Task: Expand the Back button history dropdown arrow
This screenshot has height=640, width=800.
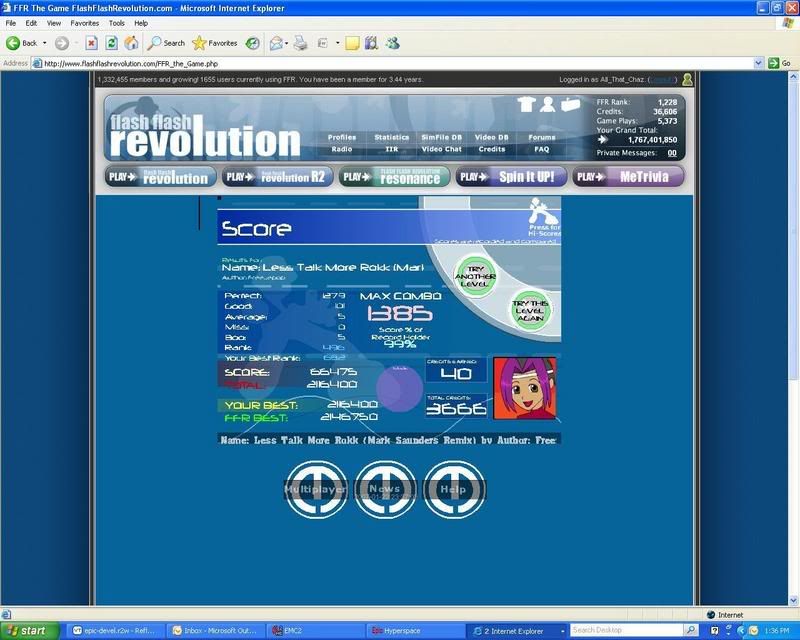Action: click(x=44, y=43)
